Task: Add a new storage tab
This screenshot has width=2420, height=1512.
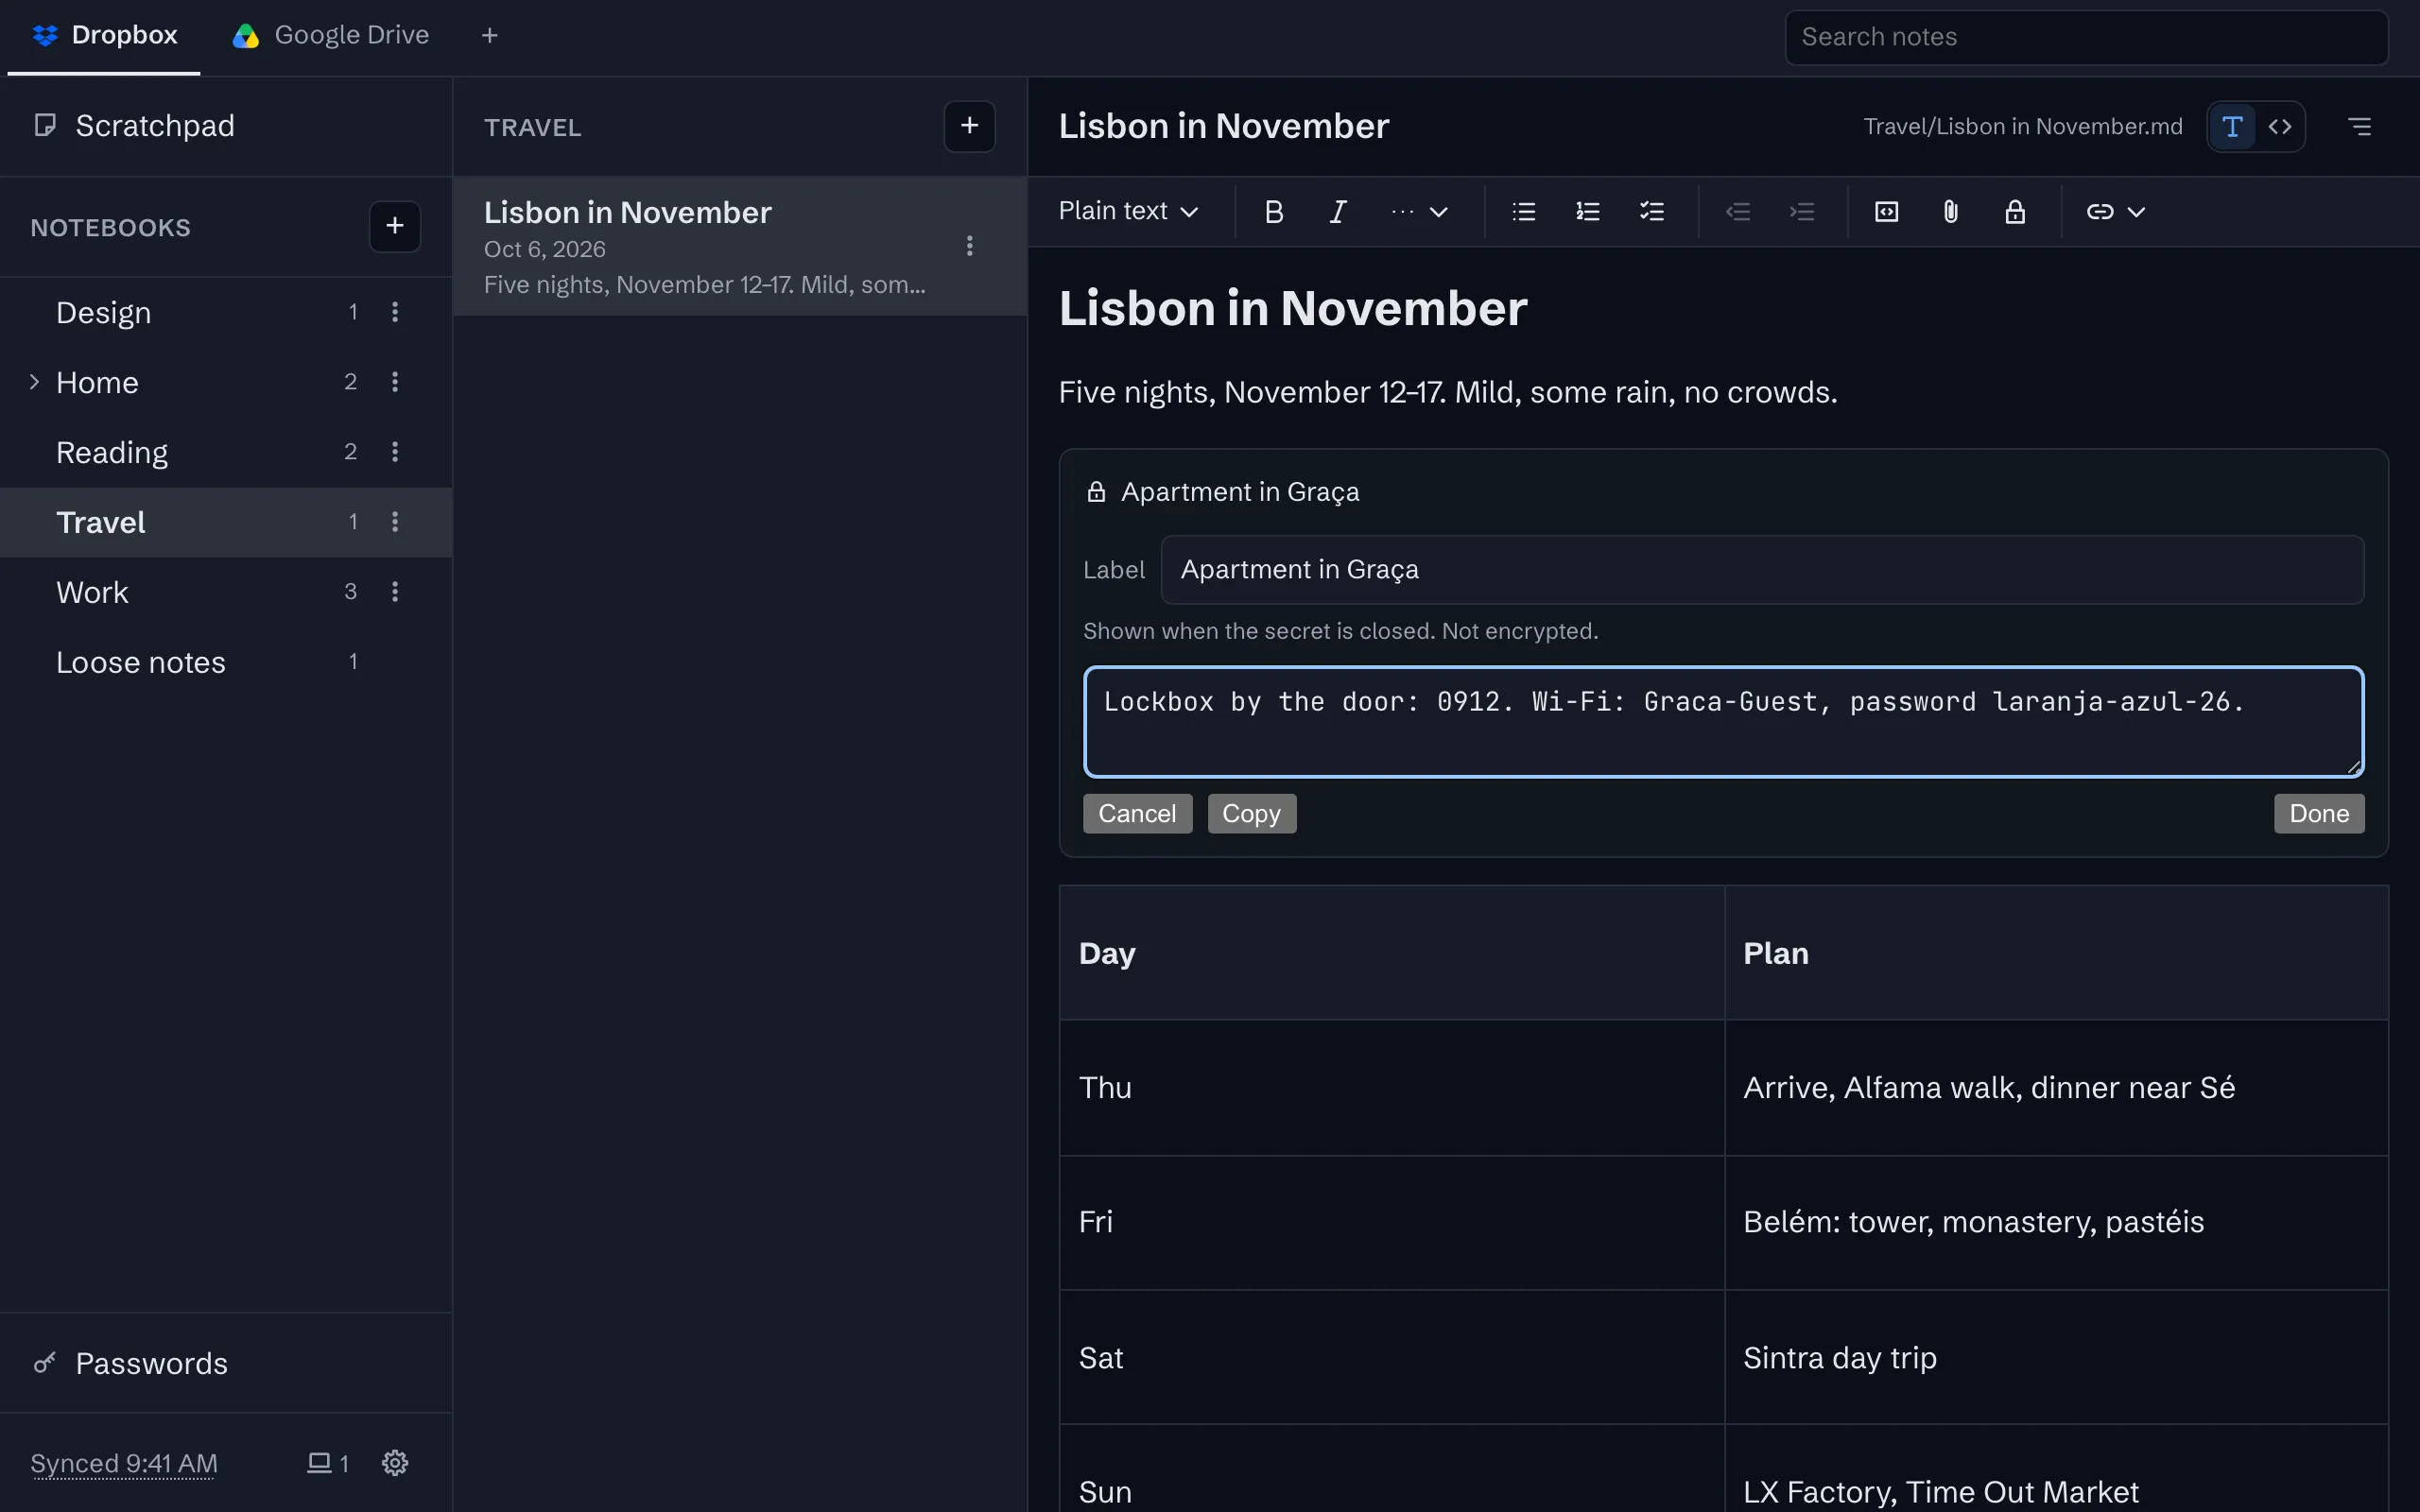Action: pos(489,35)
